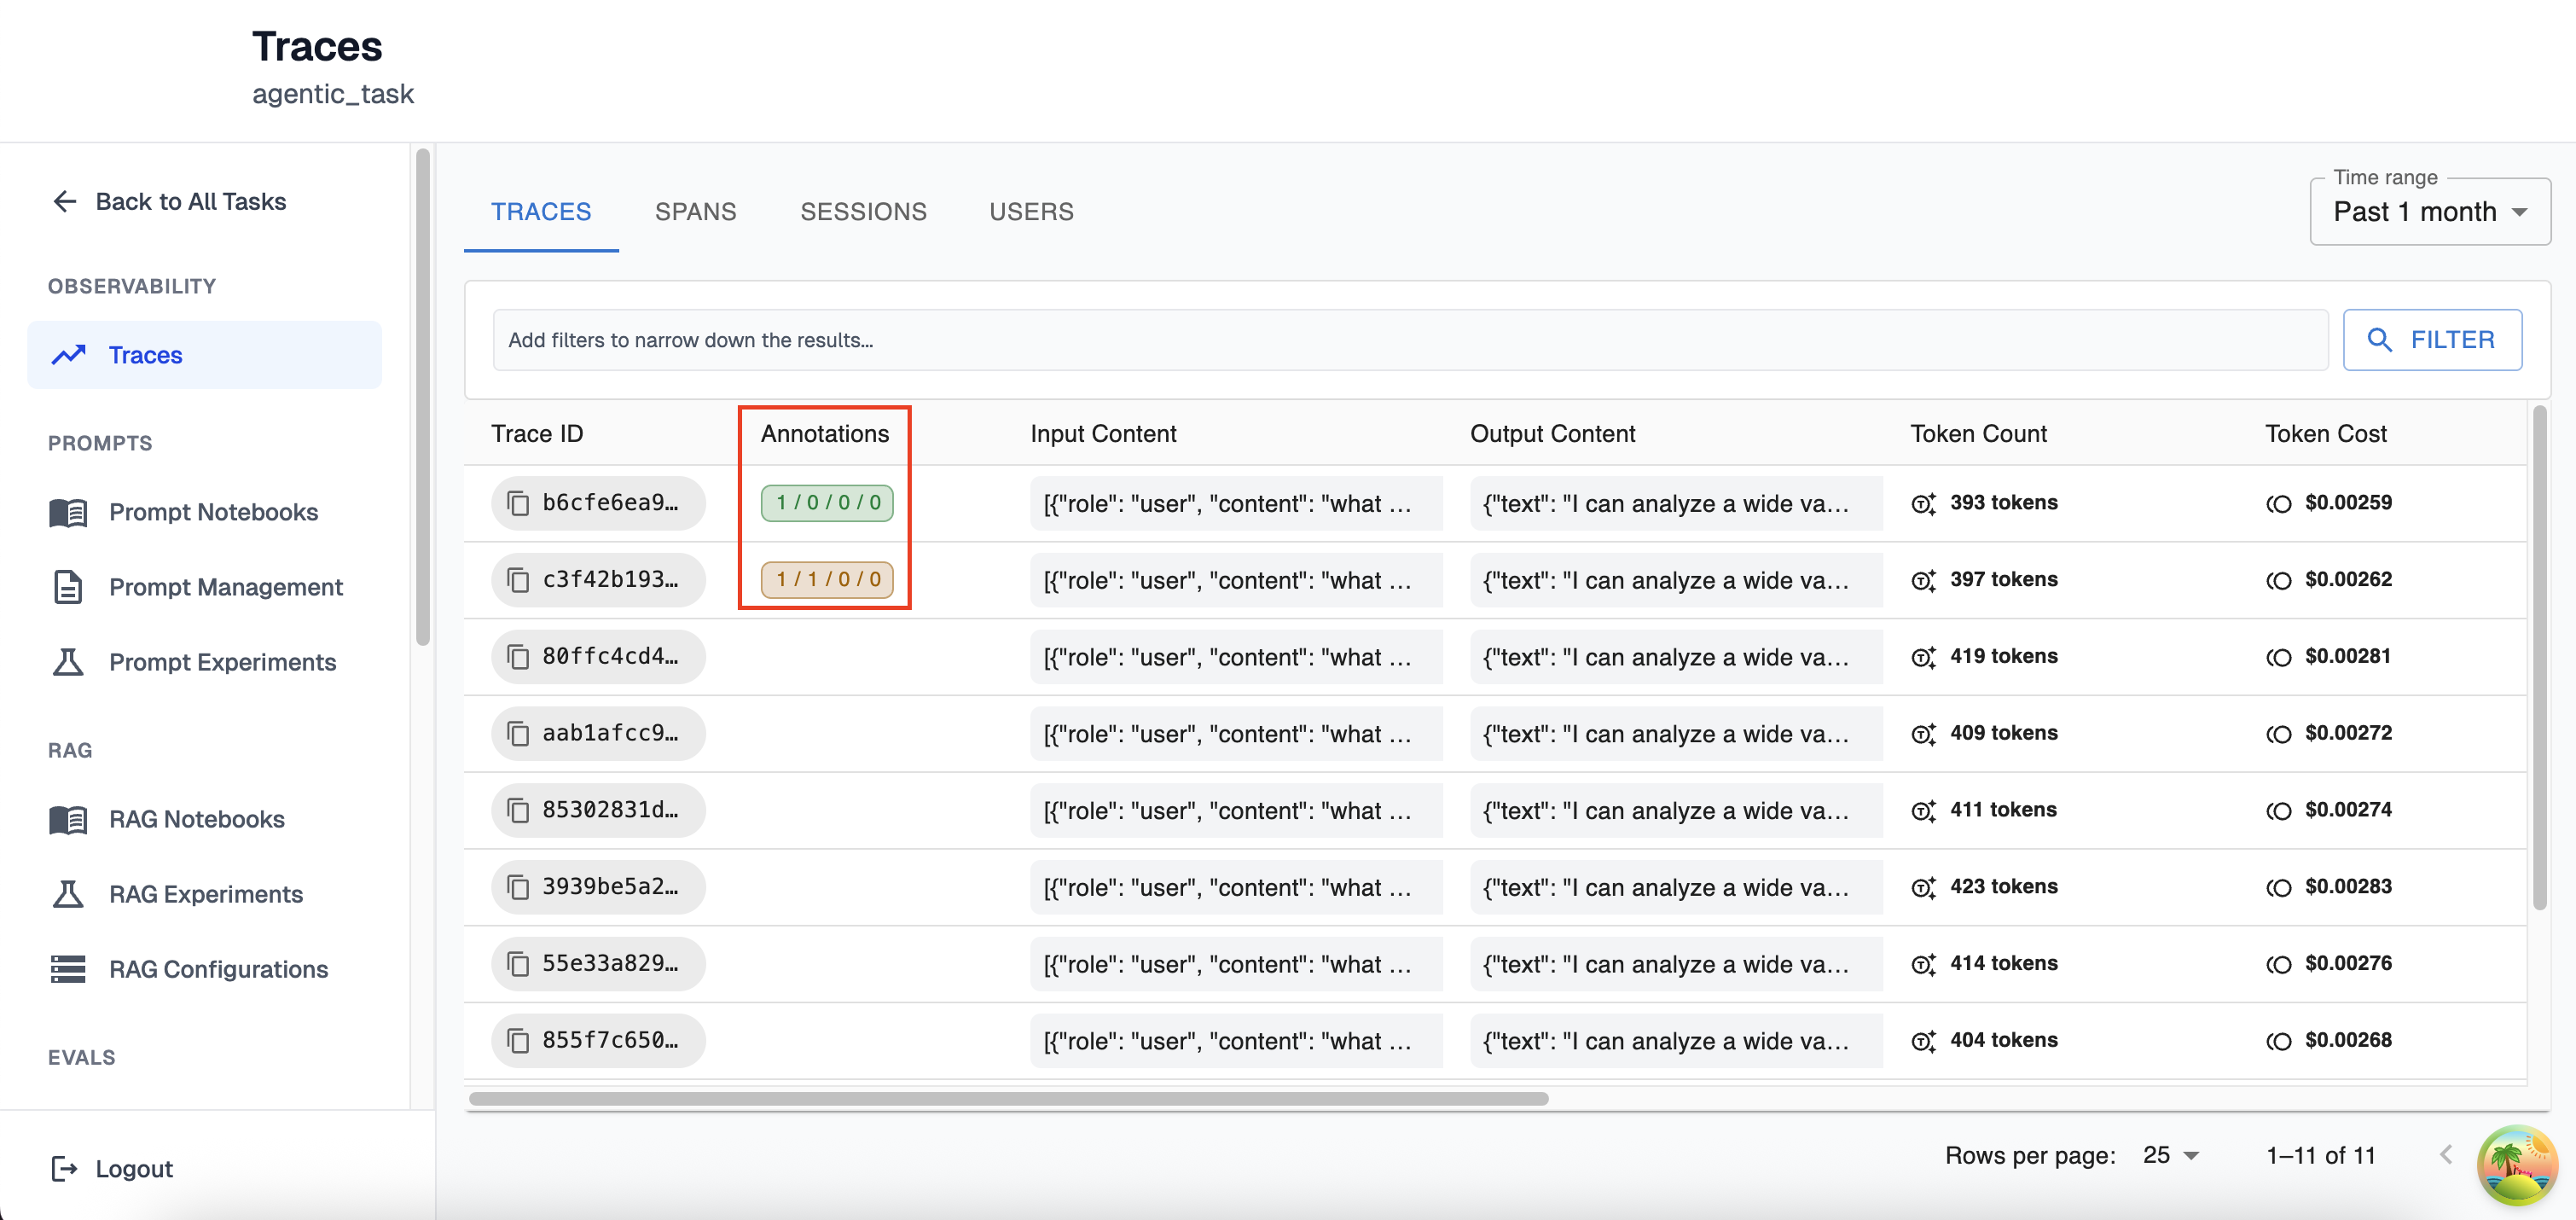Open Prompt Management page

(x=225, y=587)
